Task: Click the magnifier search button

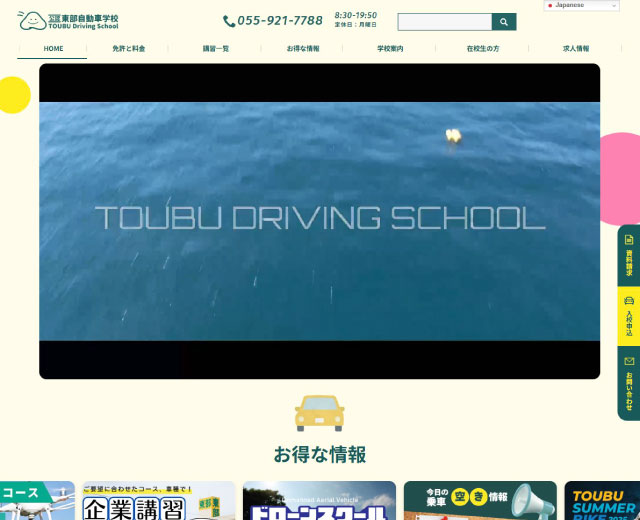Action: pos(504,22)
